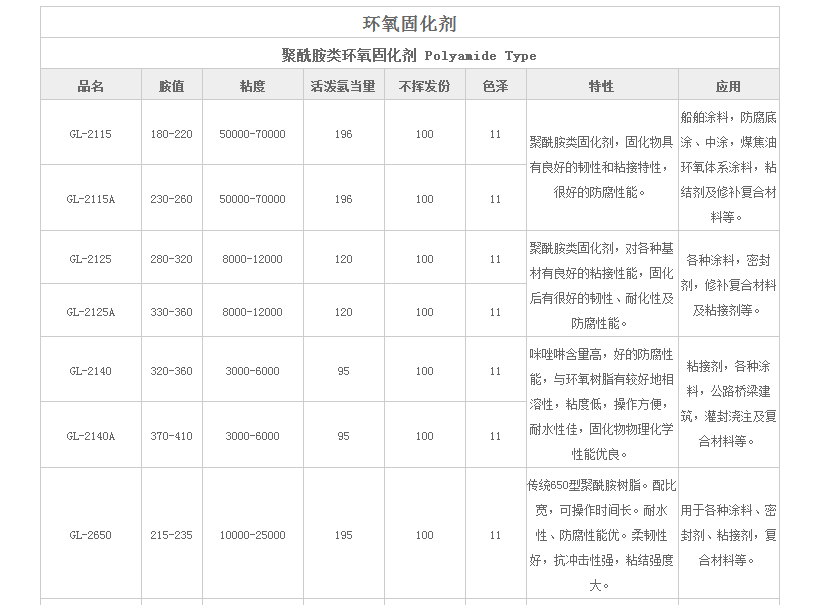817x605 pixels.
Task: Click the 粘度 column header
Action: [x=252, y=86]
